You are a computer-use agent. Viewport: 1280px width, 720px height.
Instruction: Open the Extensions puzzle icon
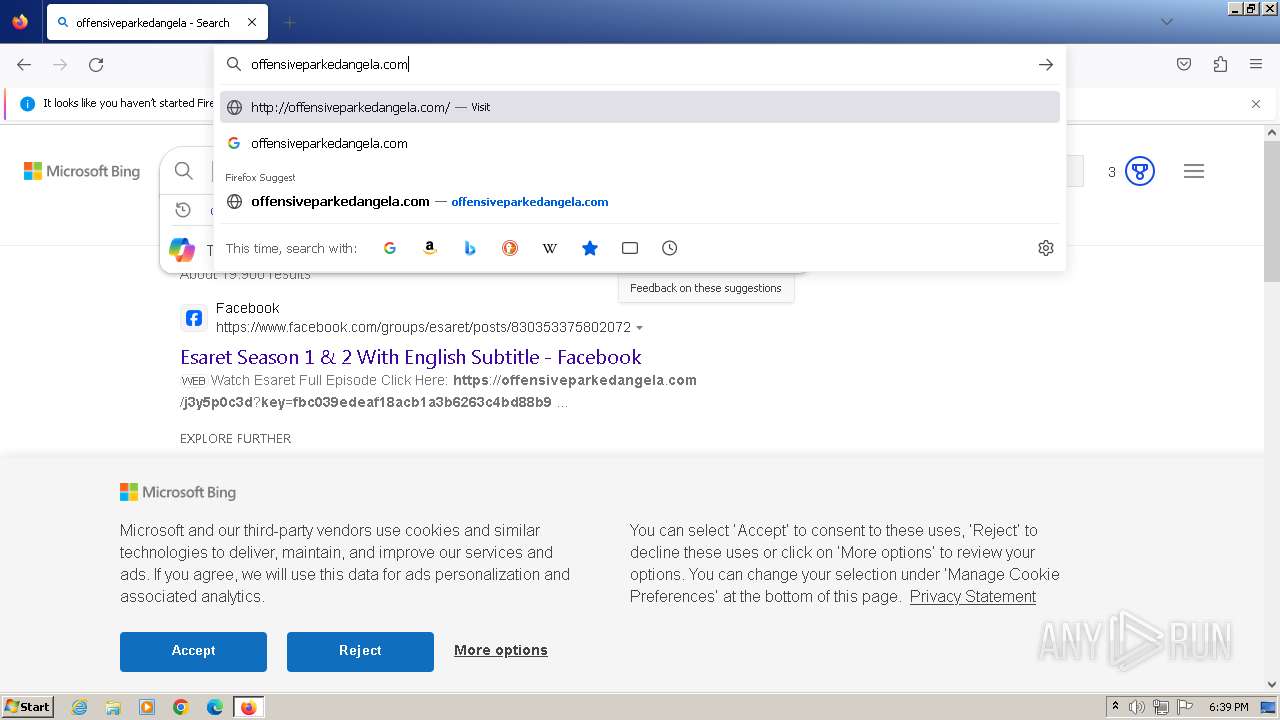pyautogui.click(x=1220, y=64)
